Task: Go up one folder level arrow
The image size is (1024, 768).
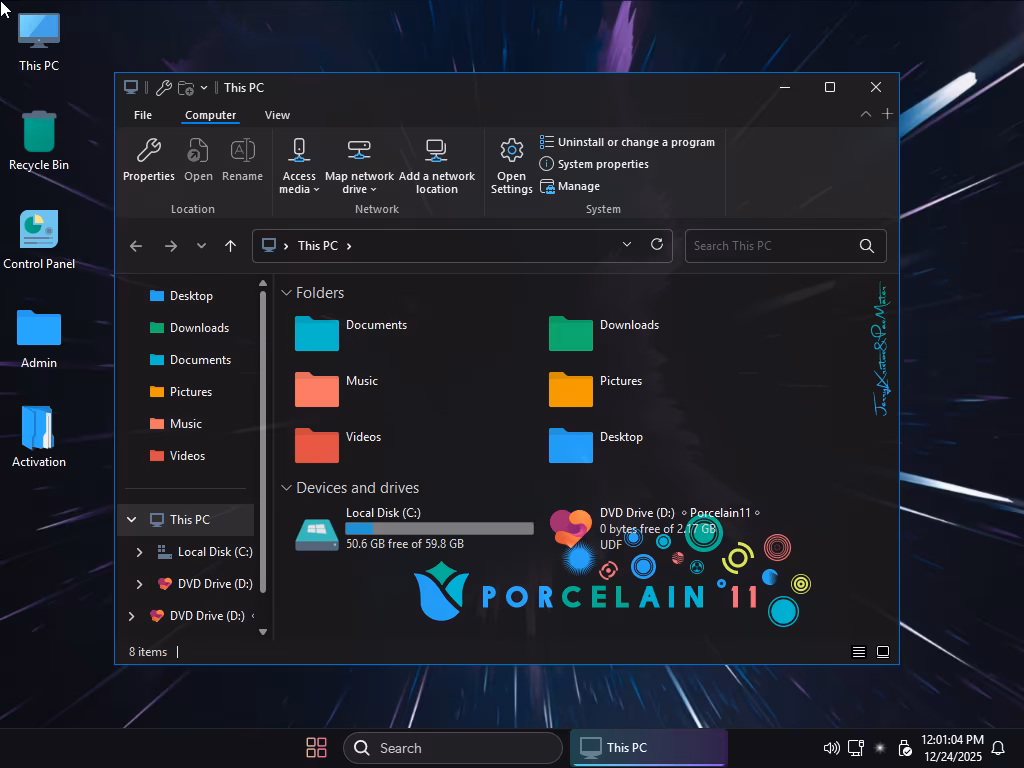Action: pos(230,246)
